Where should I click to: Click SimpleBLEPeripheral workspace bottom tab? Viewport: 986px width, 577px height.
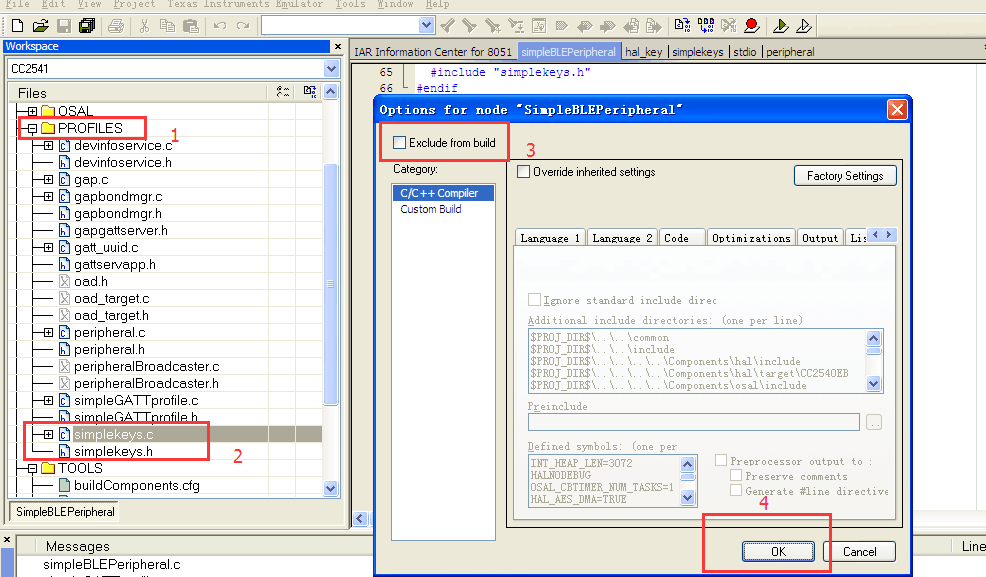pyautogui.click(x=65, y=512)
